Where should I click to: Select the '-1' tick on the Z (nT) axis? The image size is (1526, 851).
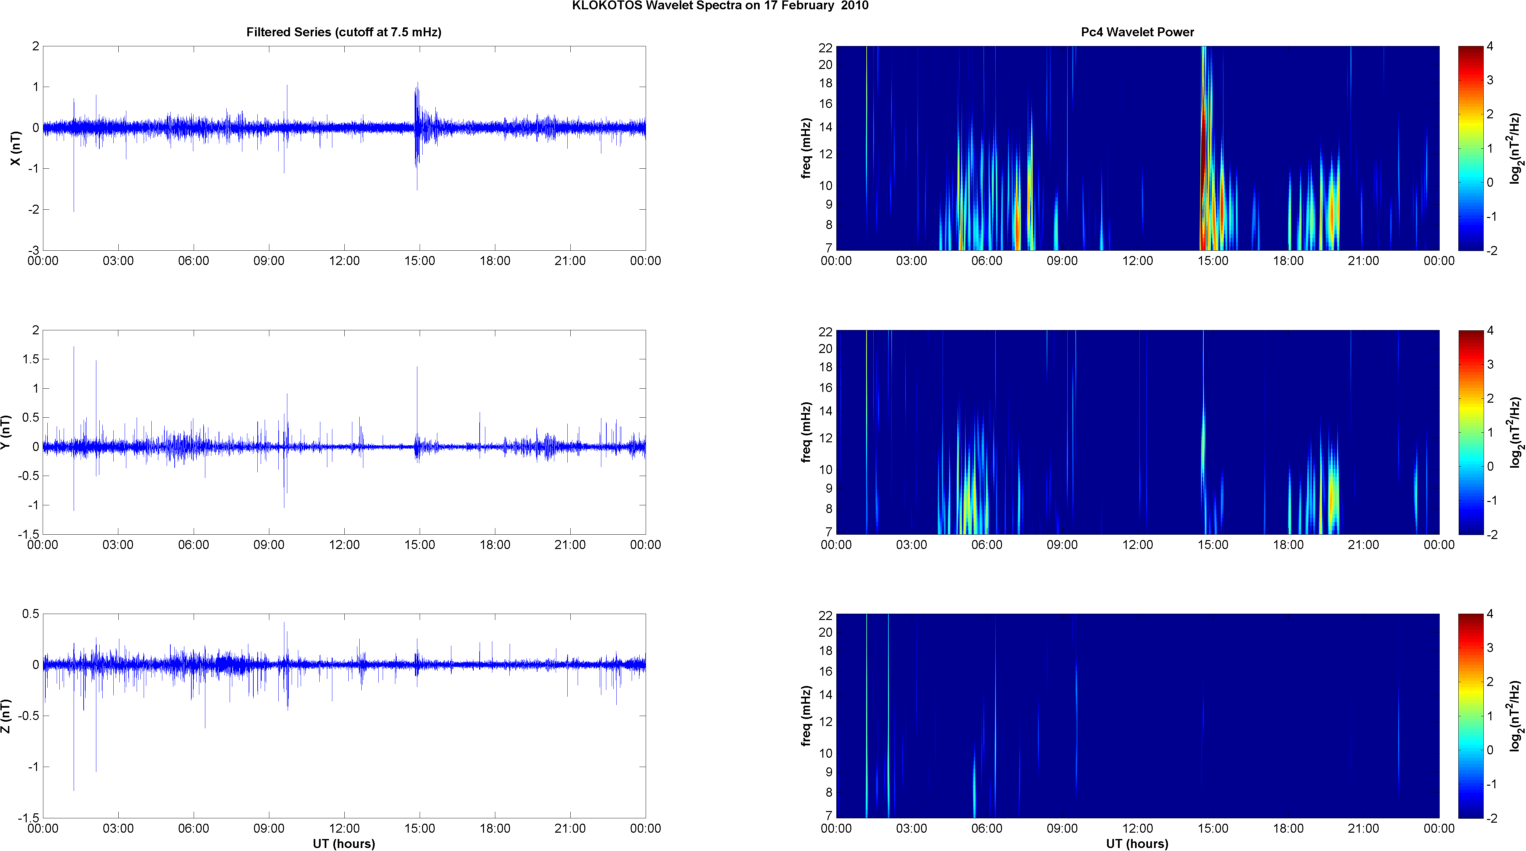pos(34,767)
